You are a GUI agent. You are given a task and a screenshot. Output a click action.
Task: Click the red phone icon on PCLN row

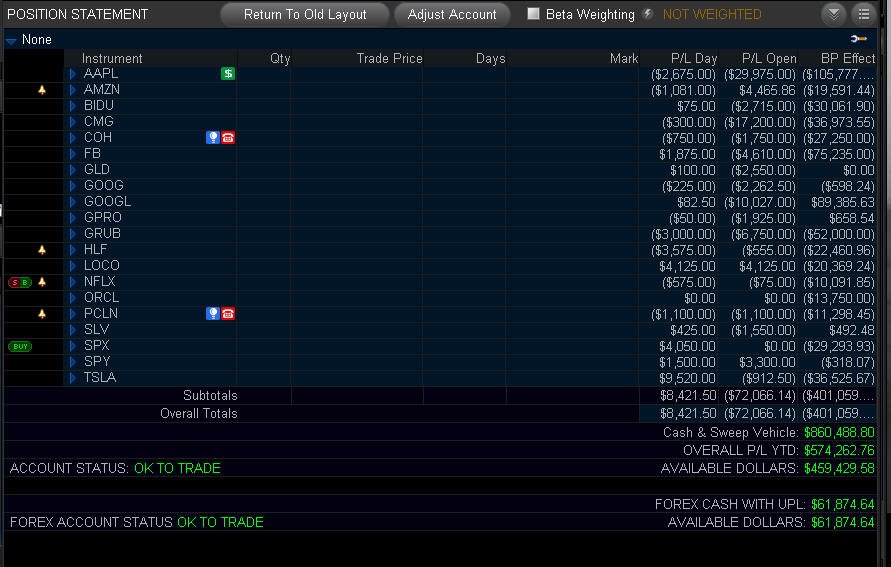228,314
